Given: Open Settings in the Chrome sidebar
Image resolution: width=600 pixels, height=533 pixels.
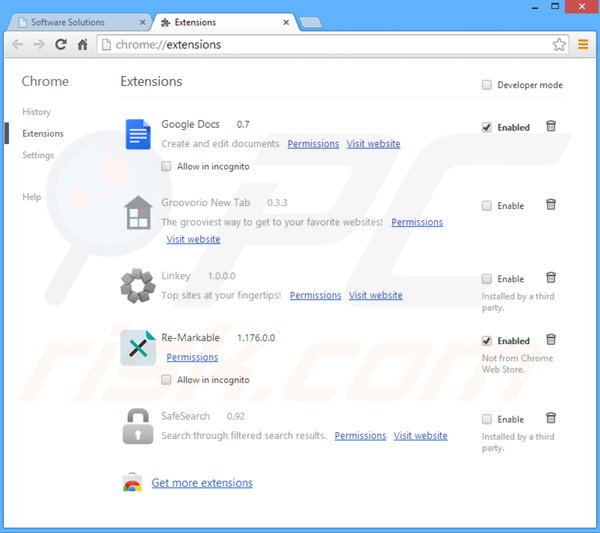Looking at the screenshot, I should click(x=38, y=155).
